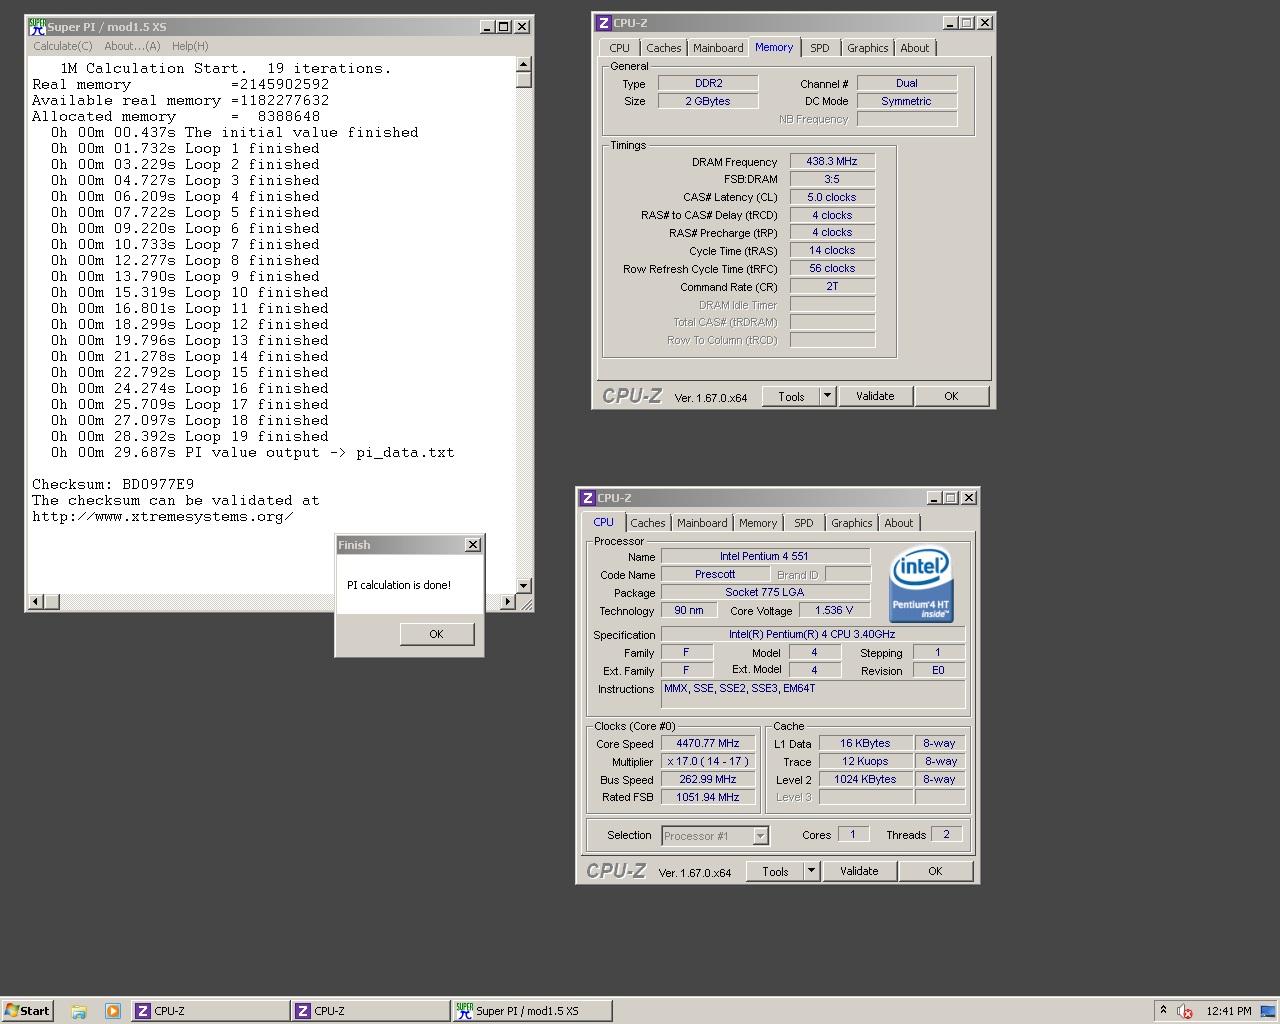This screenshot has height=1024, width=1280.
Task: Click Bus Speed value 262.99 MHz
Action: click(x=708, y=780)
